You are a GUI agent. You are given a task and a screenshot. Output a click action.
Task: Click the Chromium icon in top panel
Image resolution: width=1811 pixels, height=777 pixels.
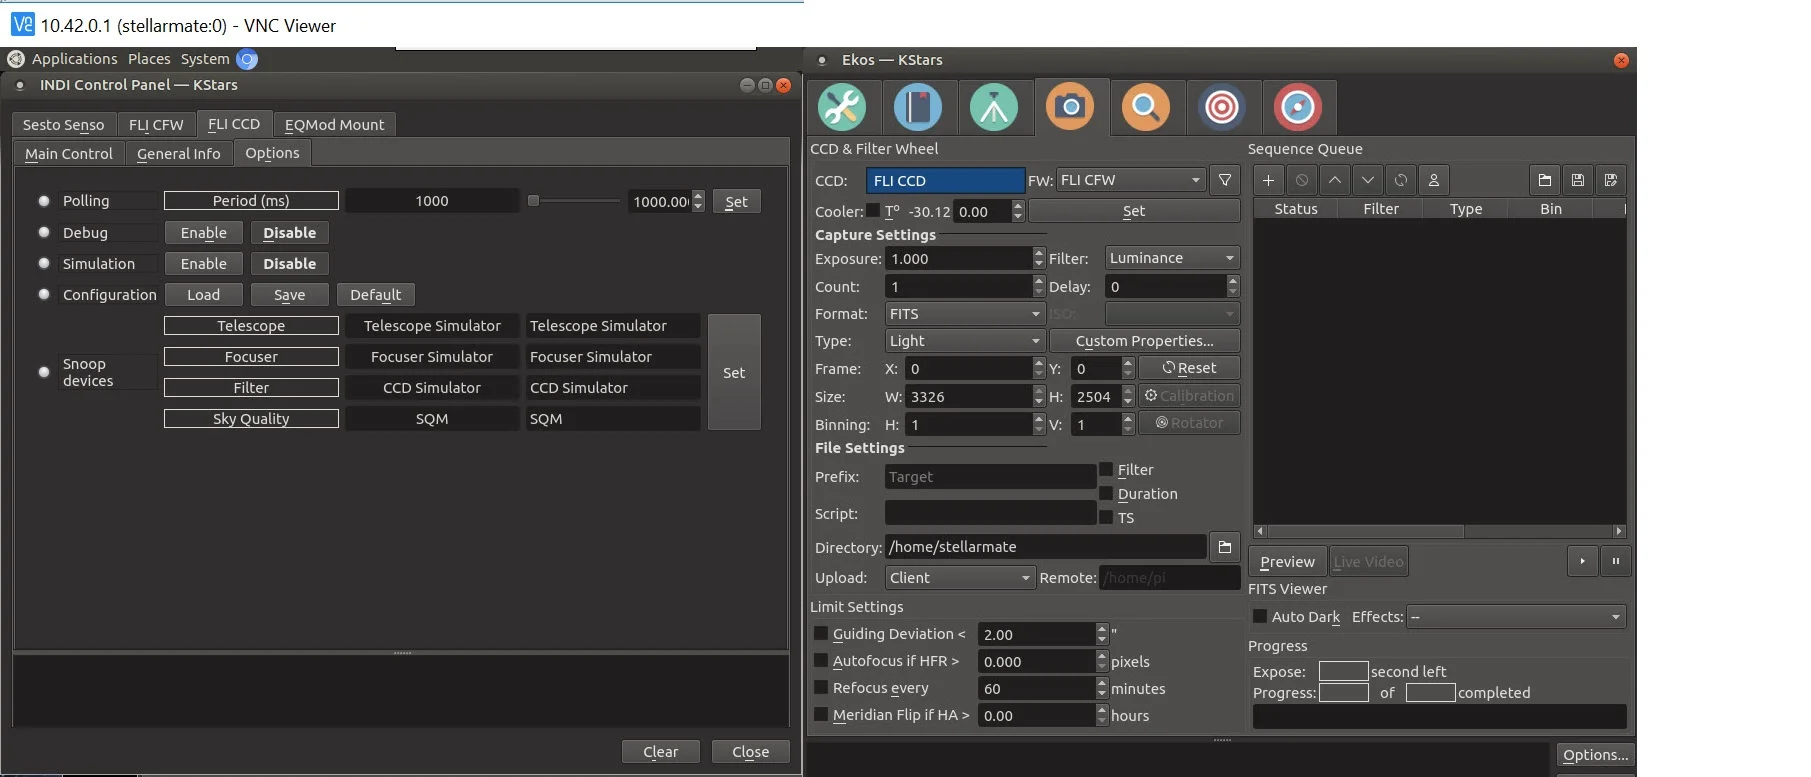[247, 59]
